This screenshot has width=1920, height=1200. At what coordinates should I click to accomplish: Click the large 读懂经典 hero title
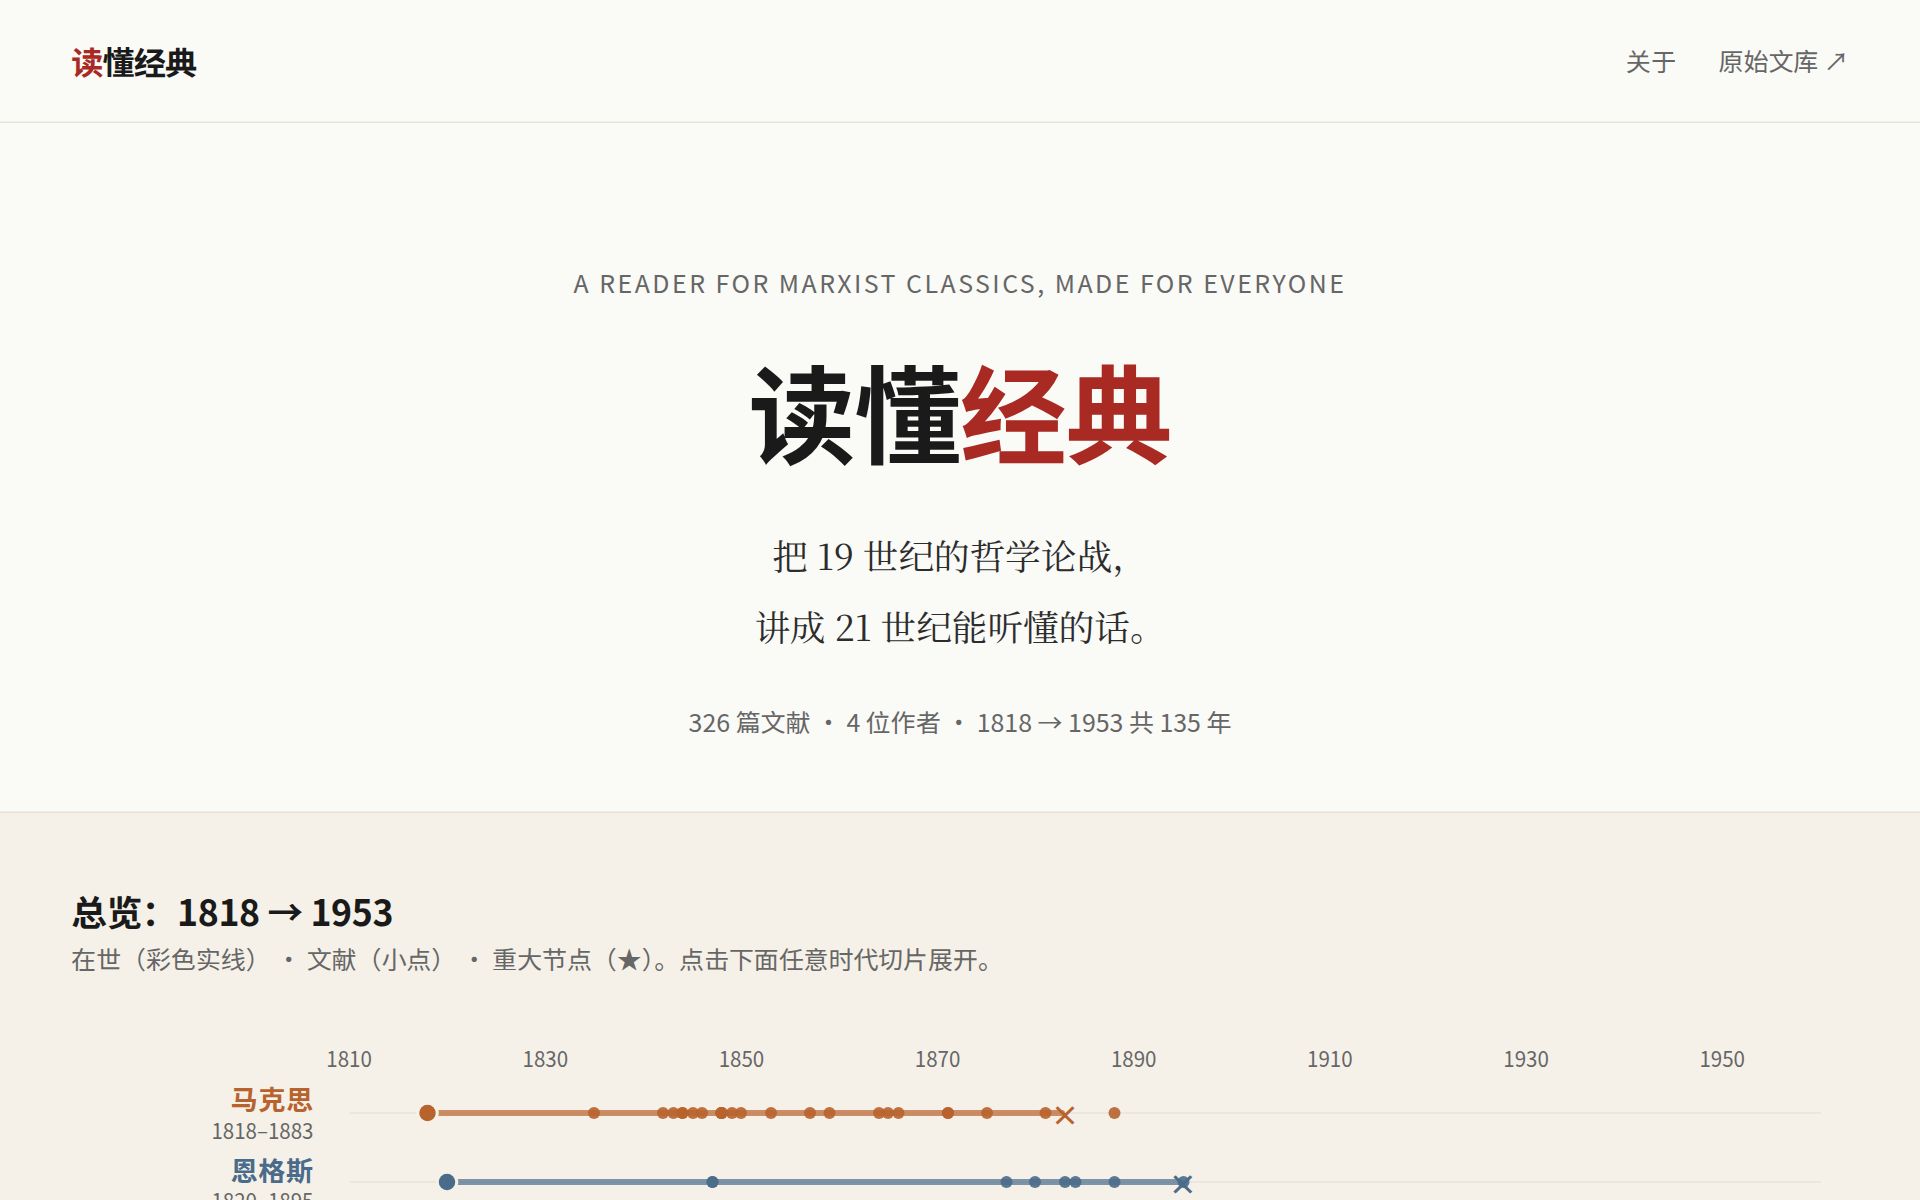tap(960, 415)
